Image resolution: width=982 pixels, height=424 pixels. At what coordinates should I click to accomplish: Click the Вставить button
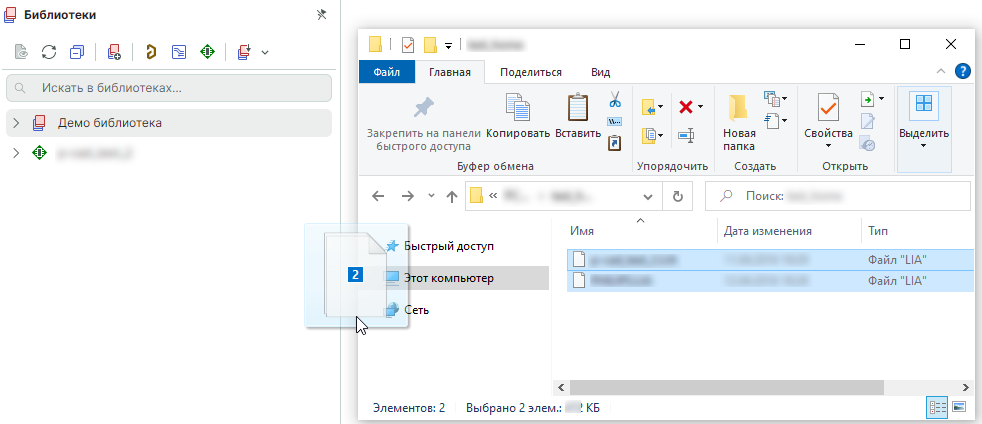578,118
